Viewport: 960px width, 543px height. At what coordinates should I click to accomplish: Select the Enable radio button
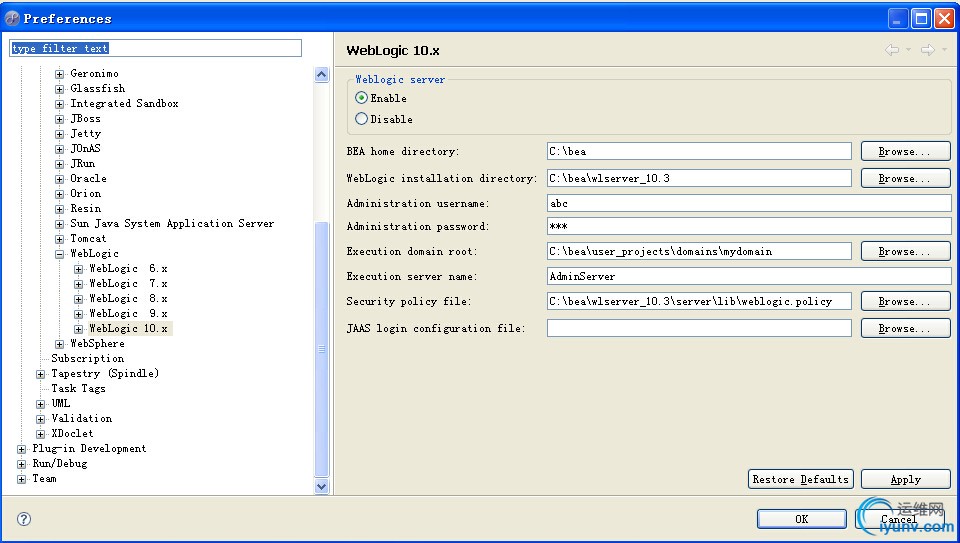tap(361, 98)
